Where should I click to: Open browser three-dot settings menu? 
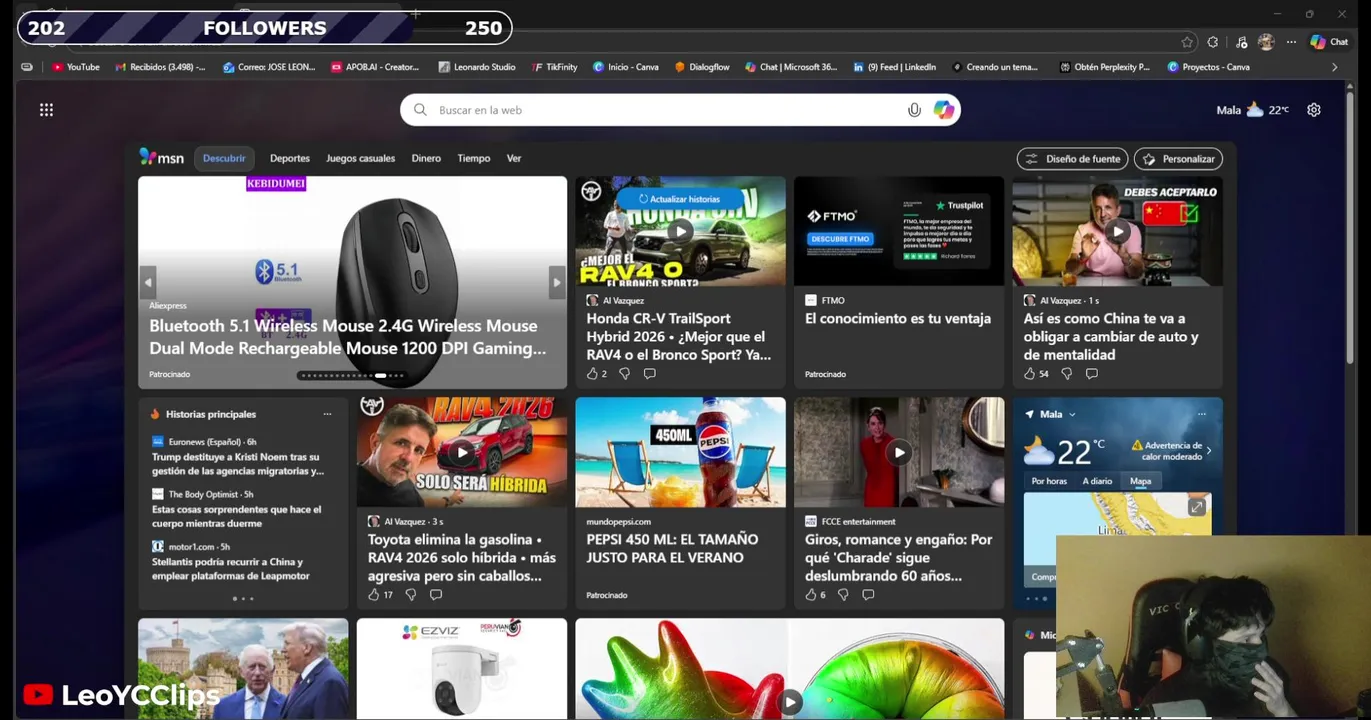pos(1291,42)
